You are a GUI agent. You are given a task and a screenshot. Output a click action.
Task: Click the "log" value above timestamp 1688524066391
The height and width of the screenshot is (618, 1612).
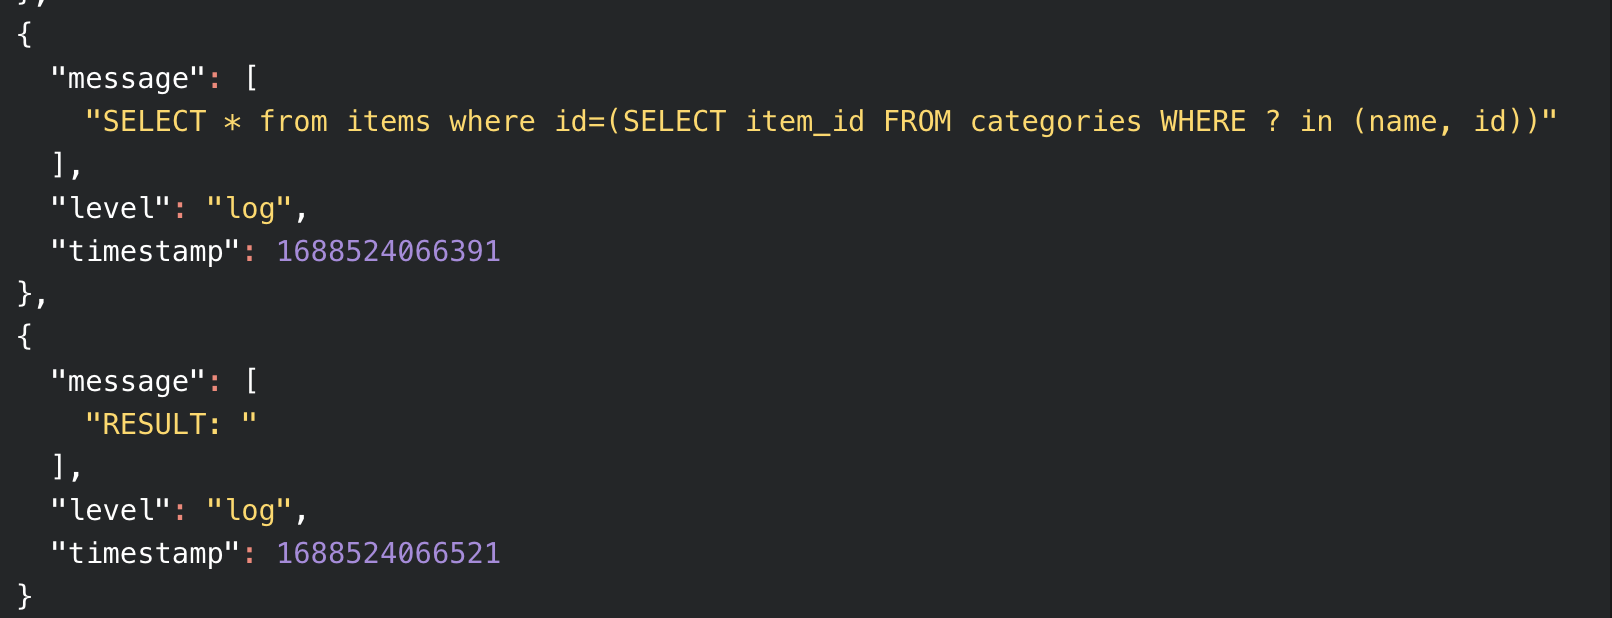[x=249, y=208]
